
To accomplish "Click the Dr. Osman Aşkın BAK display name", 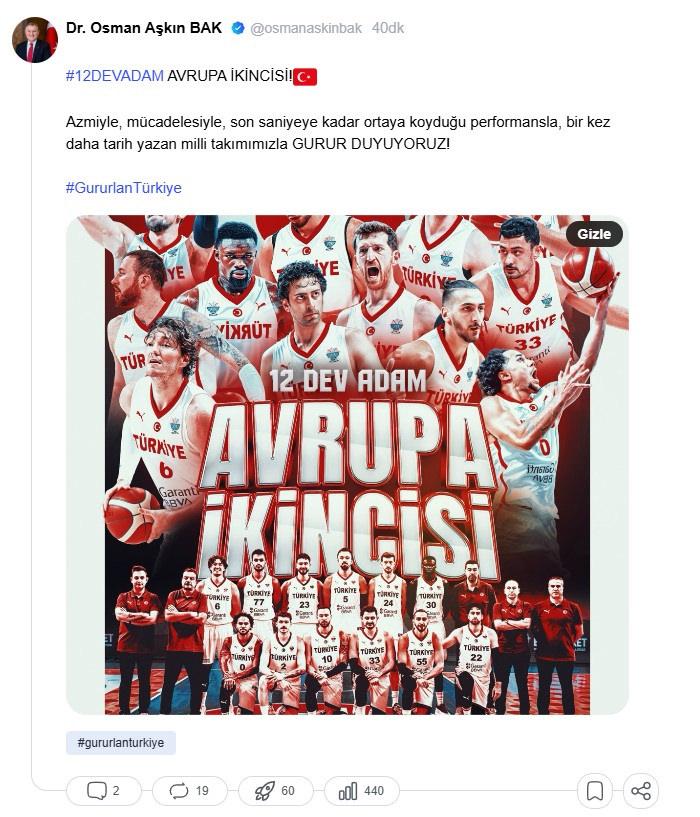I will point(144,28).
